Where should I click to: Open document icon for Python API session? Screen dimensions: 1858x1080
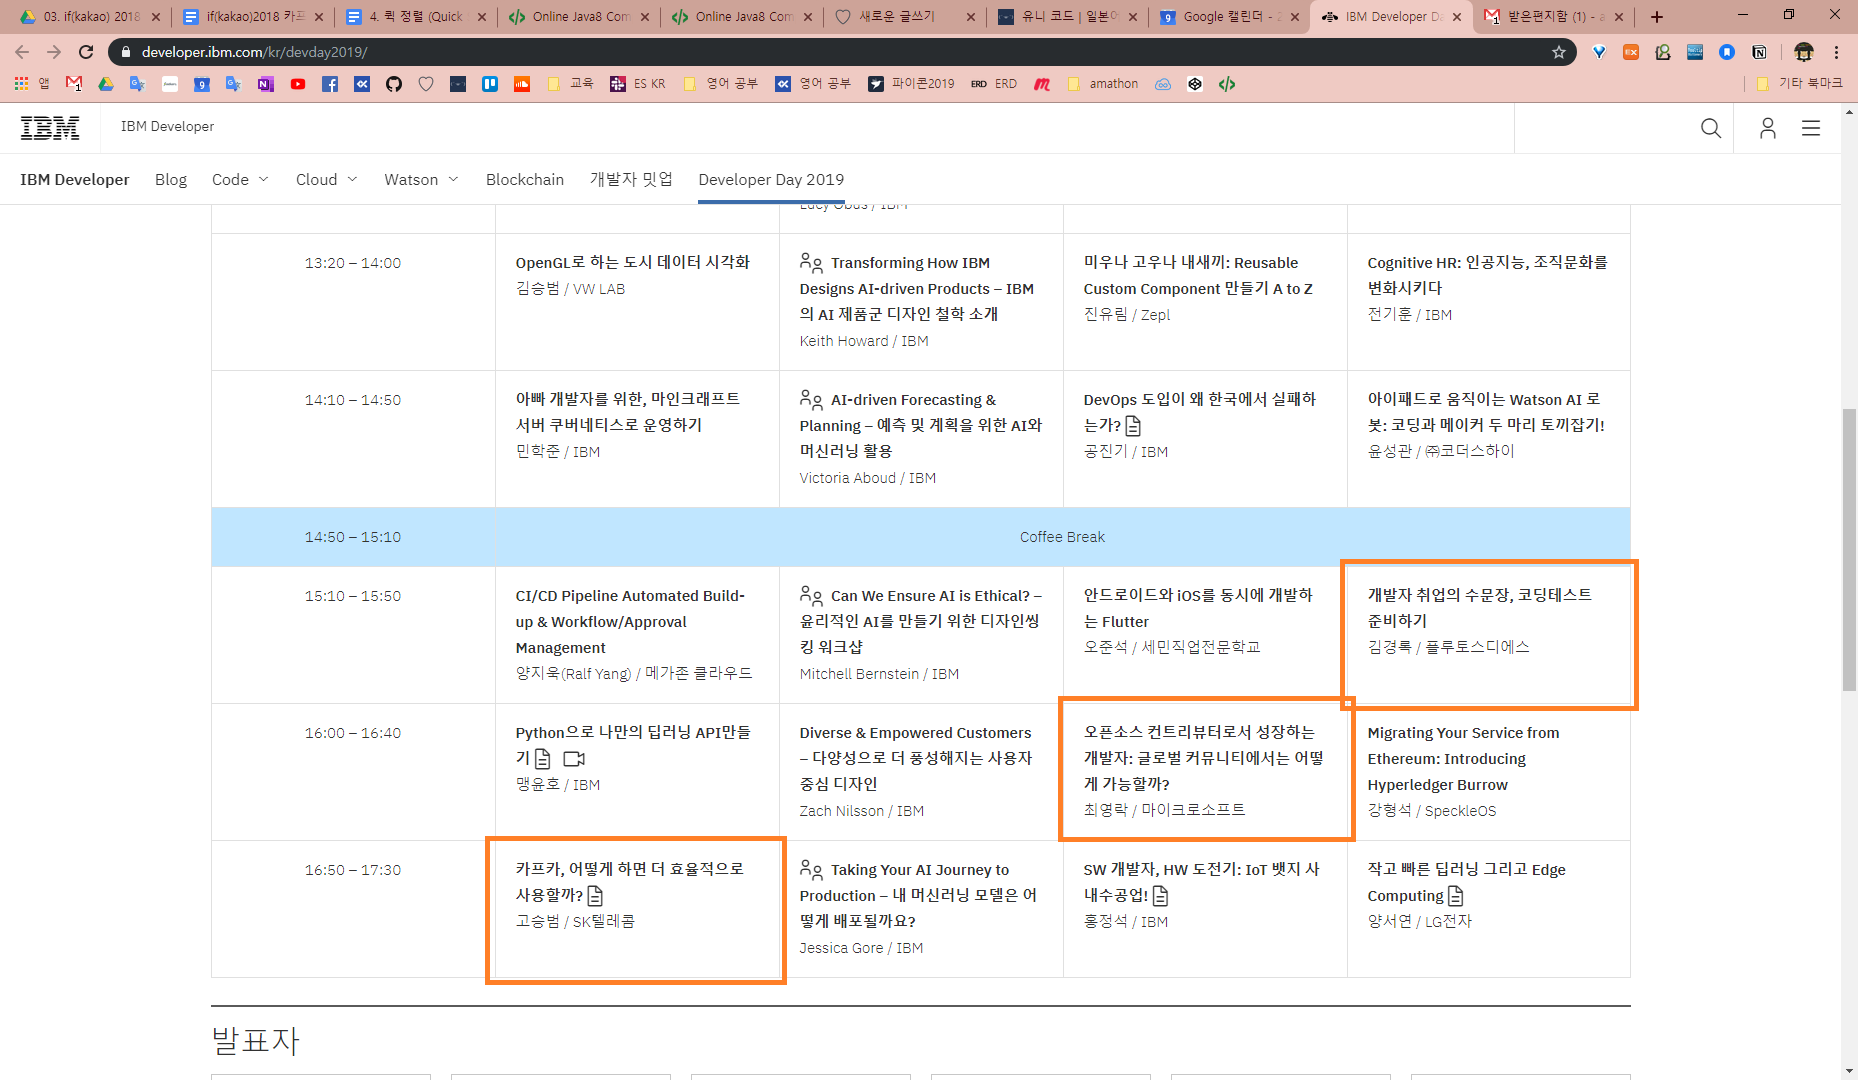pos(543,759)
